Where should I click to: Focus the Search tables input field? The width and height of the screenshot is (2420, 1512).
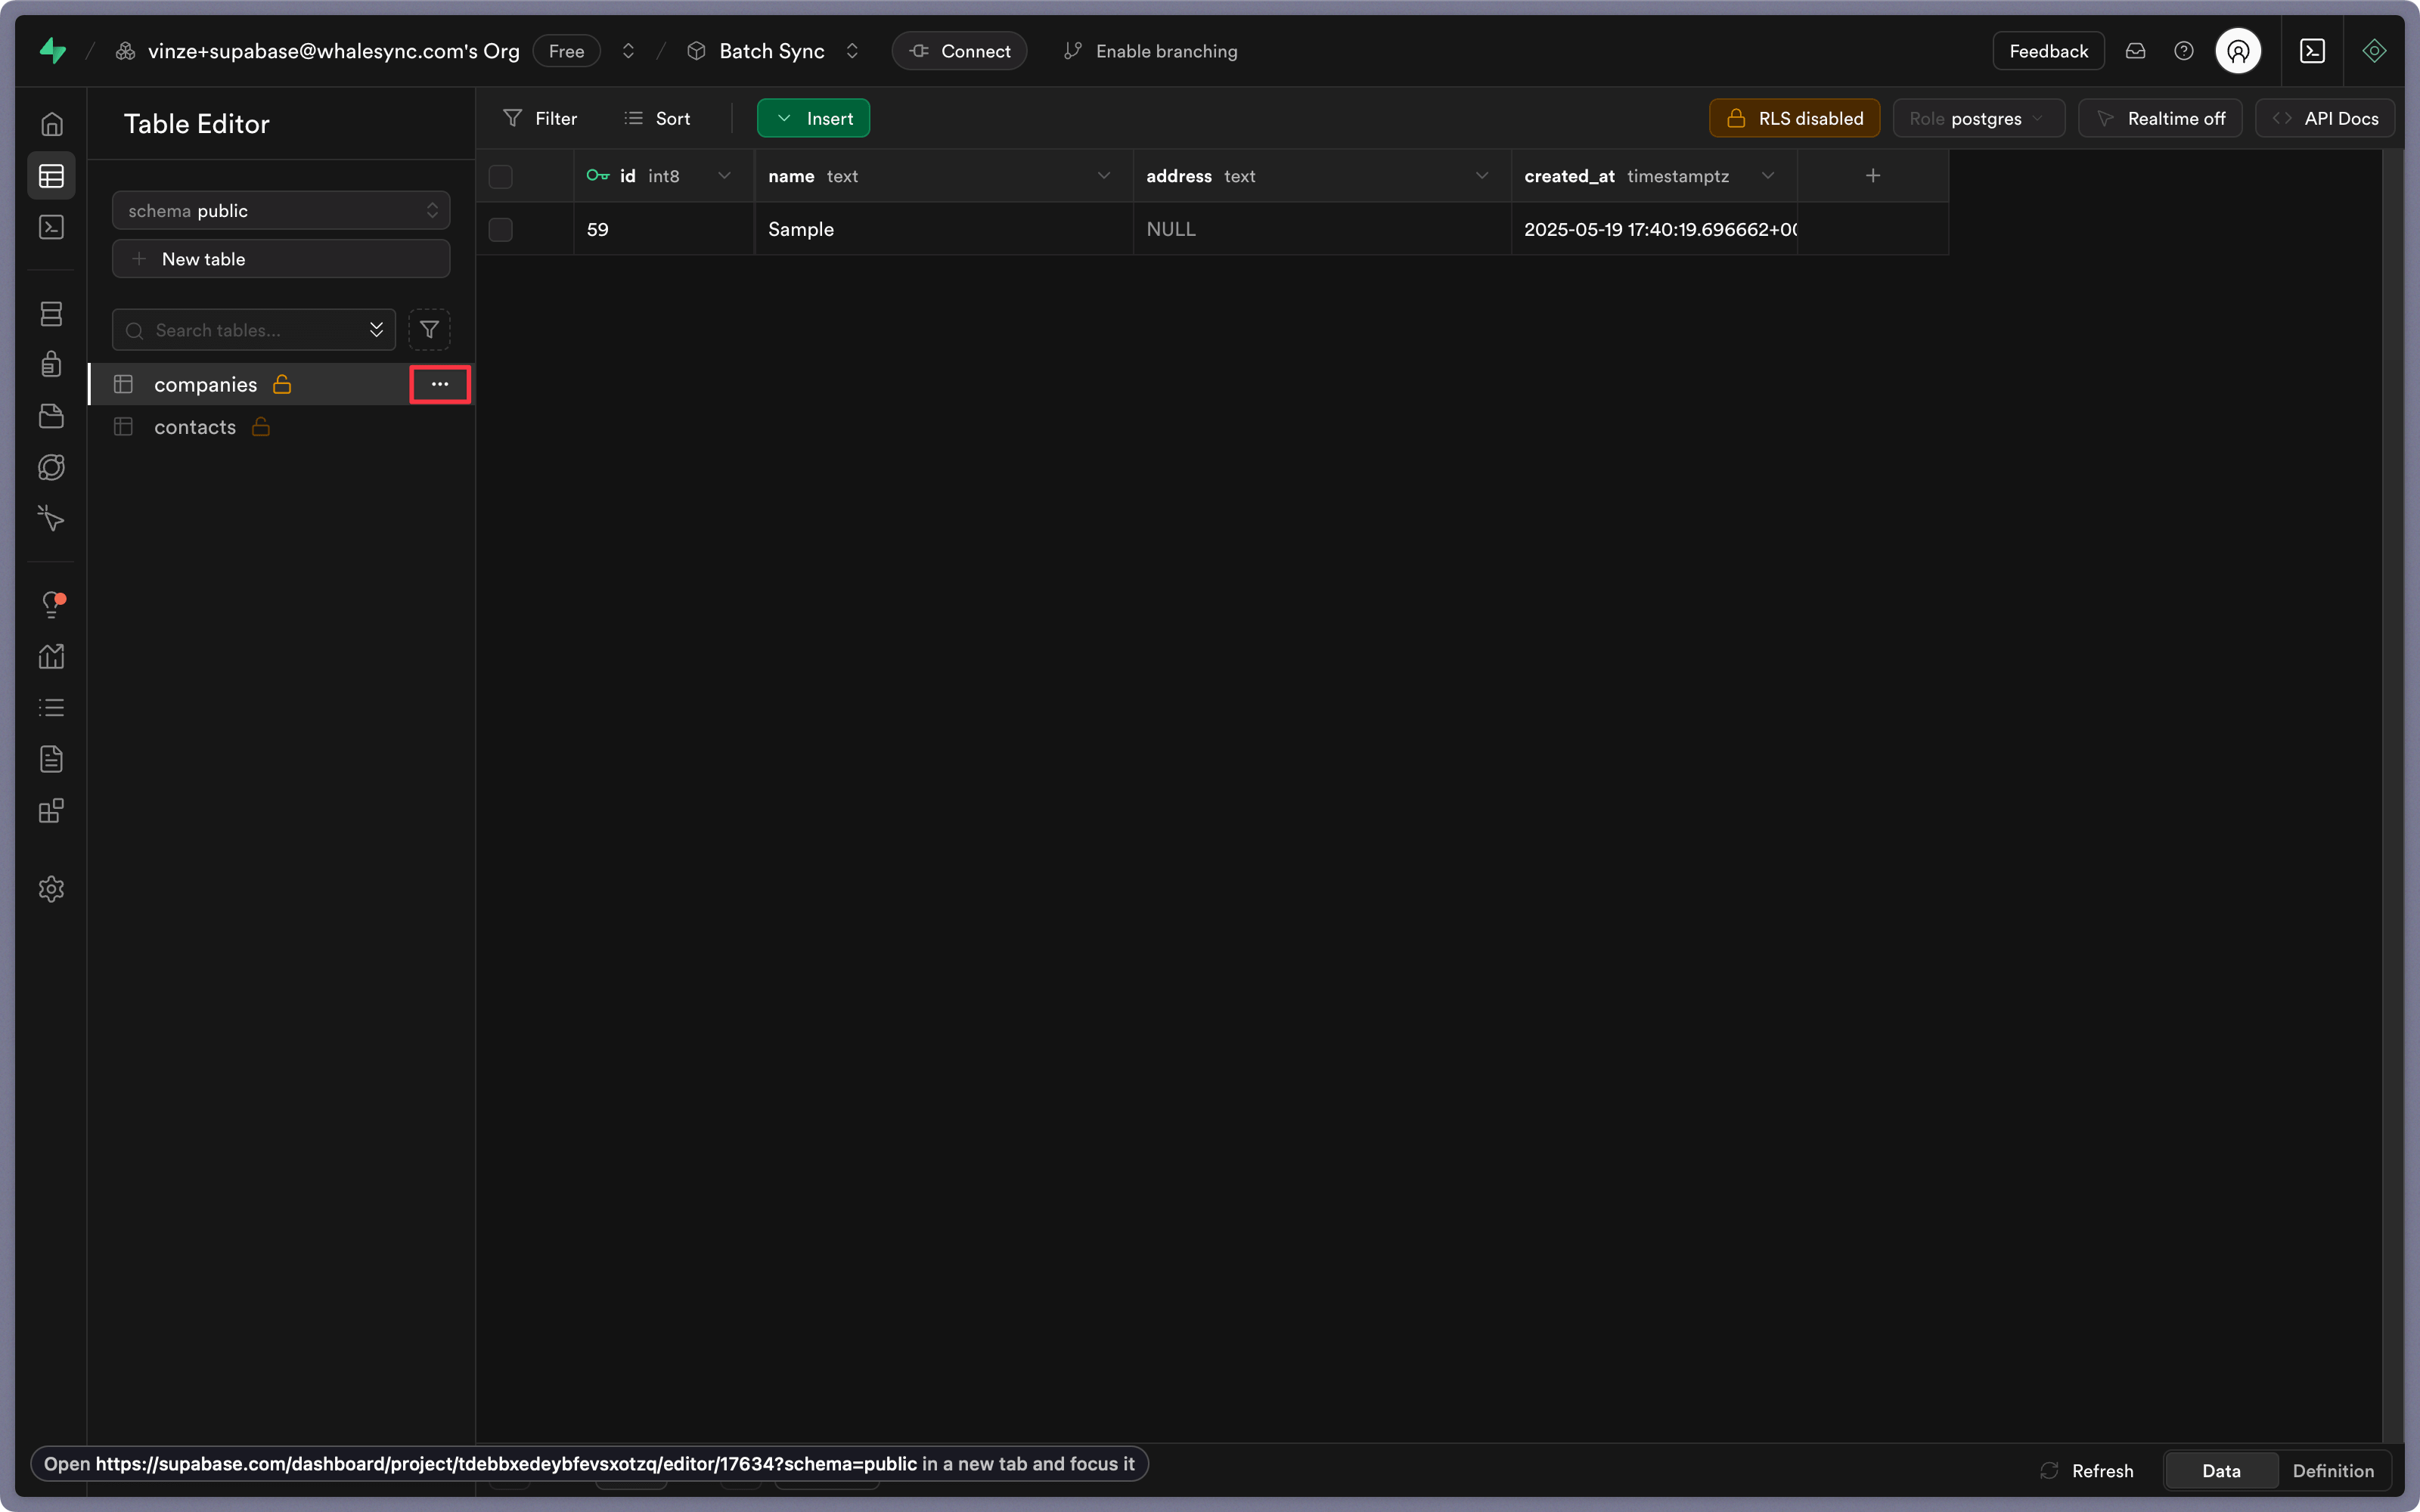pyautogui.click(x=254, y=330)
